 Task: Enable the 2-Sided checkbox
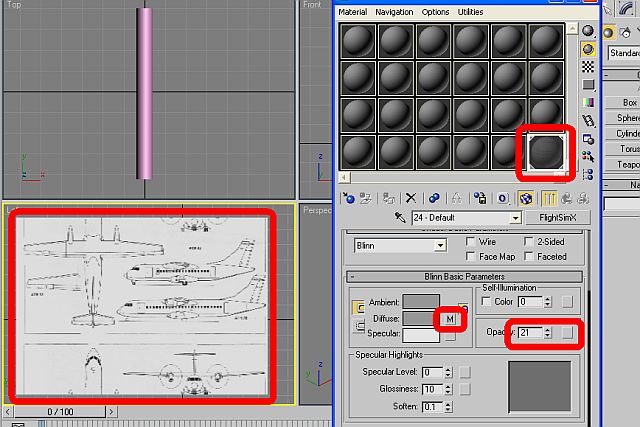click(x=529, y=242)
